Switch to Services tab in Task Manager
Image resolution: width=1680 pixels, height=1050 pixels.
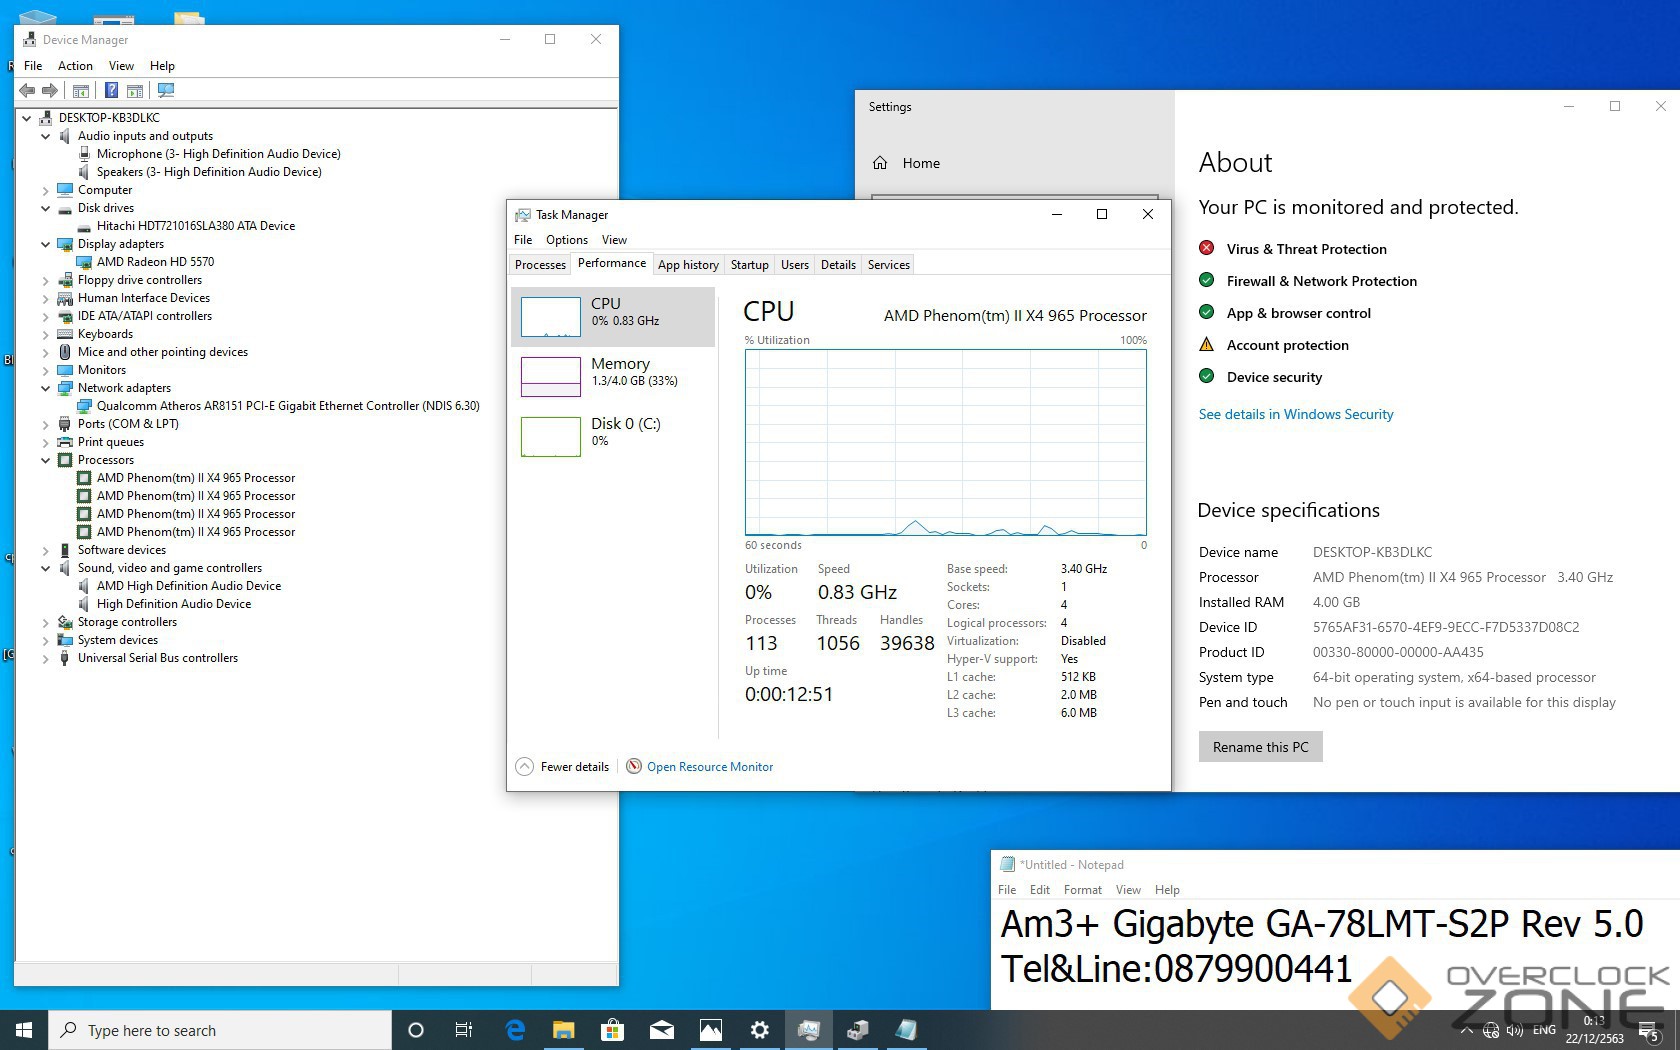[x=888, y=265]
